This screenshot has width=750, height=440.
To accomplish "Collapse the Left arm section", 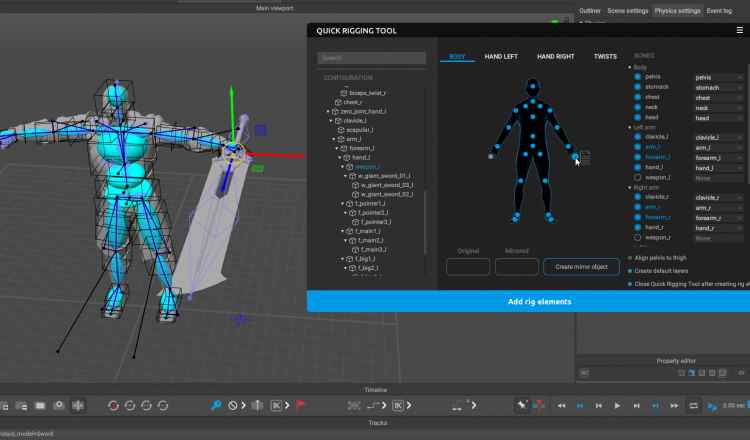I will pyautogui.click(x=630, y=128).
